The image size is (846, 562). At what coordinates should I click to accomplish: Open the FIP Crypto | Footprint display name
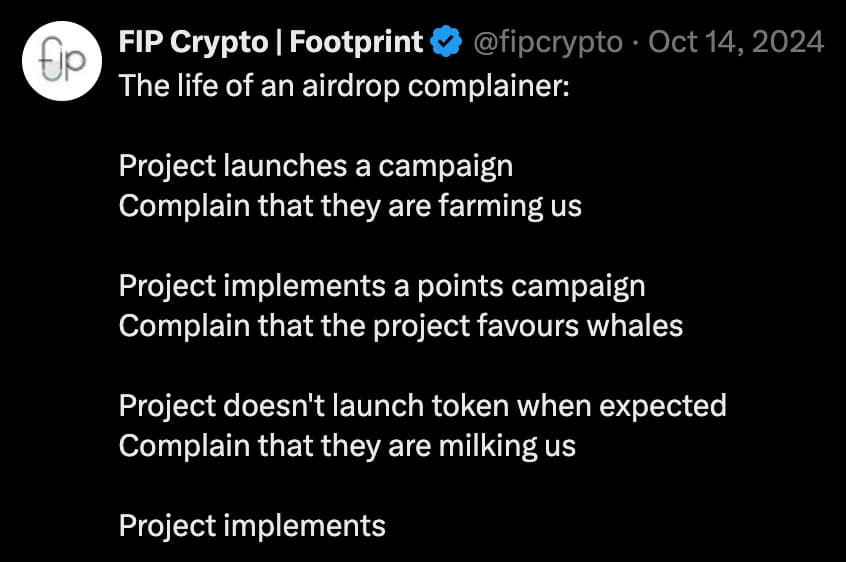pyautogui.click(x=271, y=42)
